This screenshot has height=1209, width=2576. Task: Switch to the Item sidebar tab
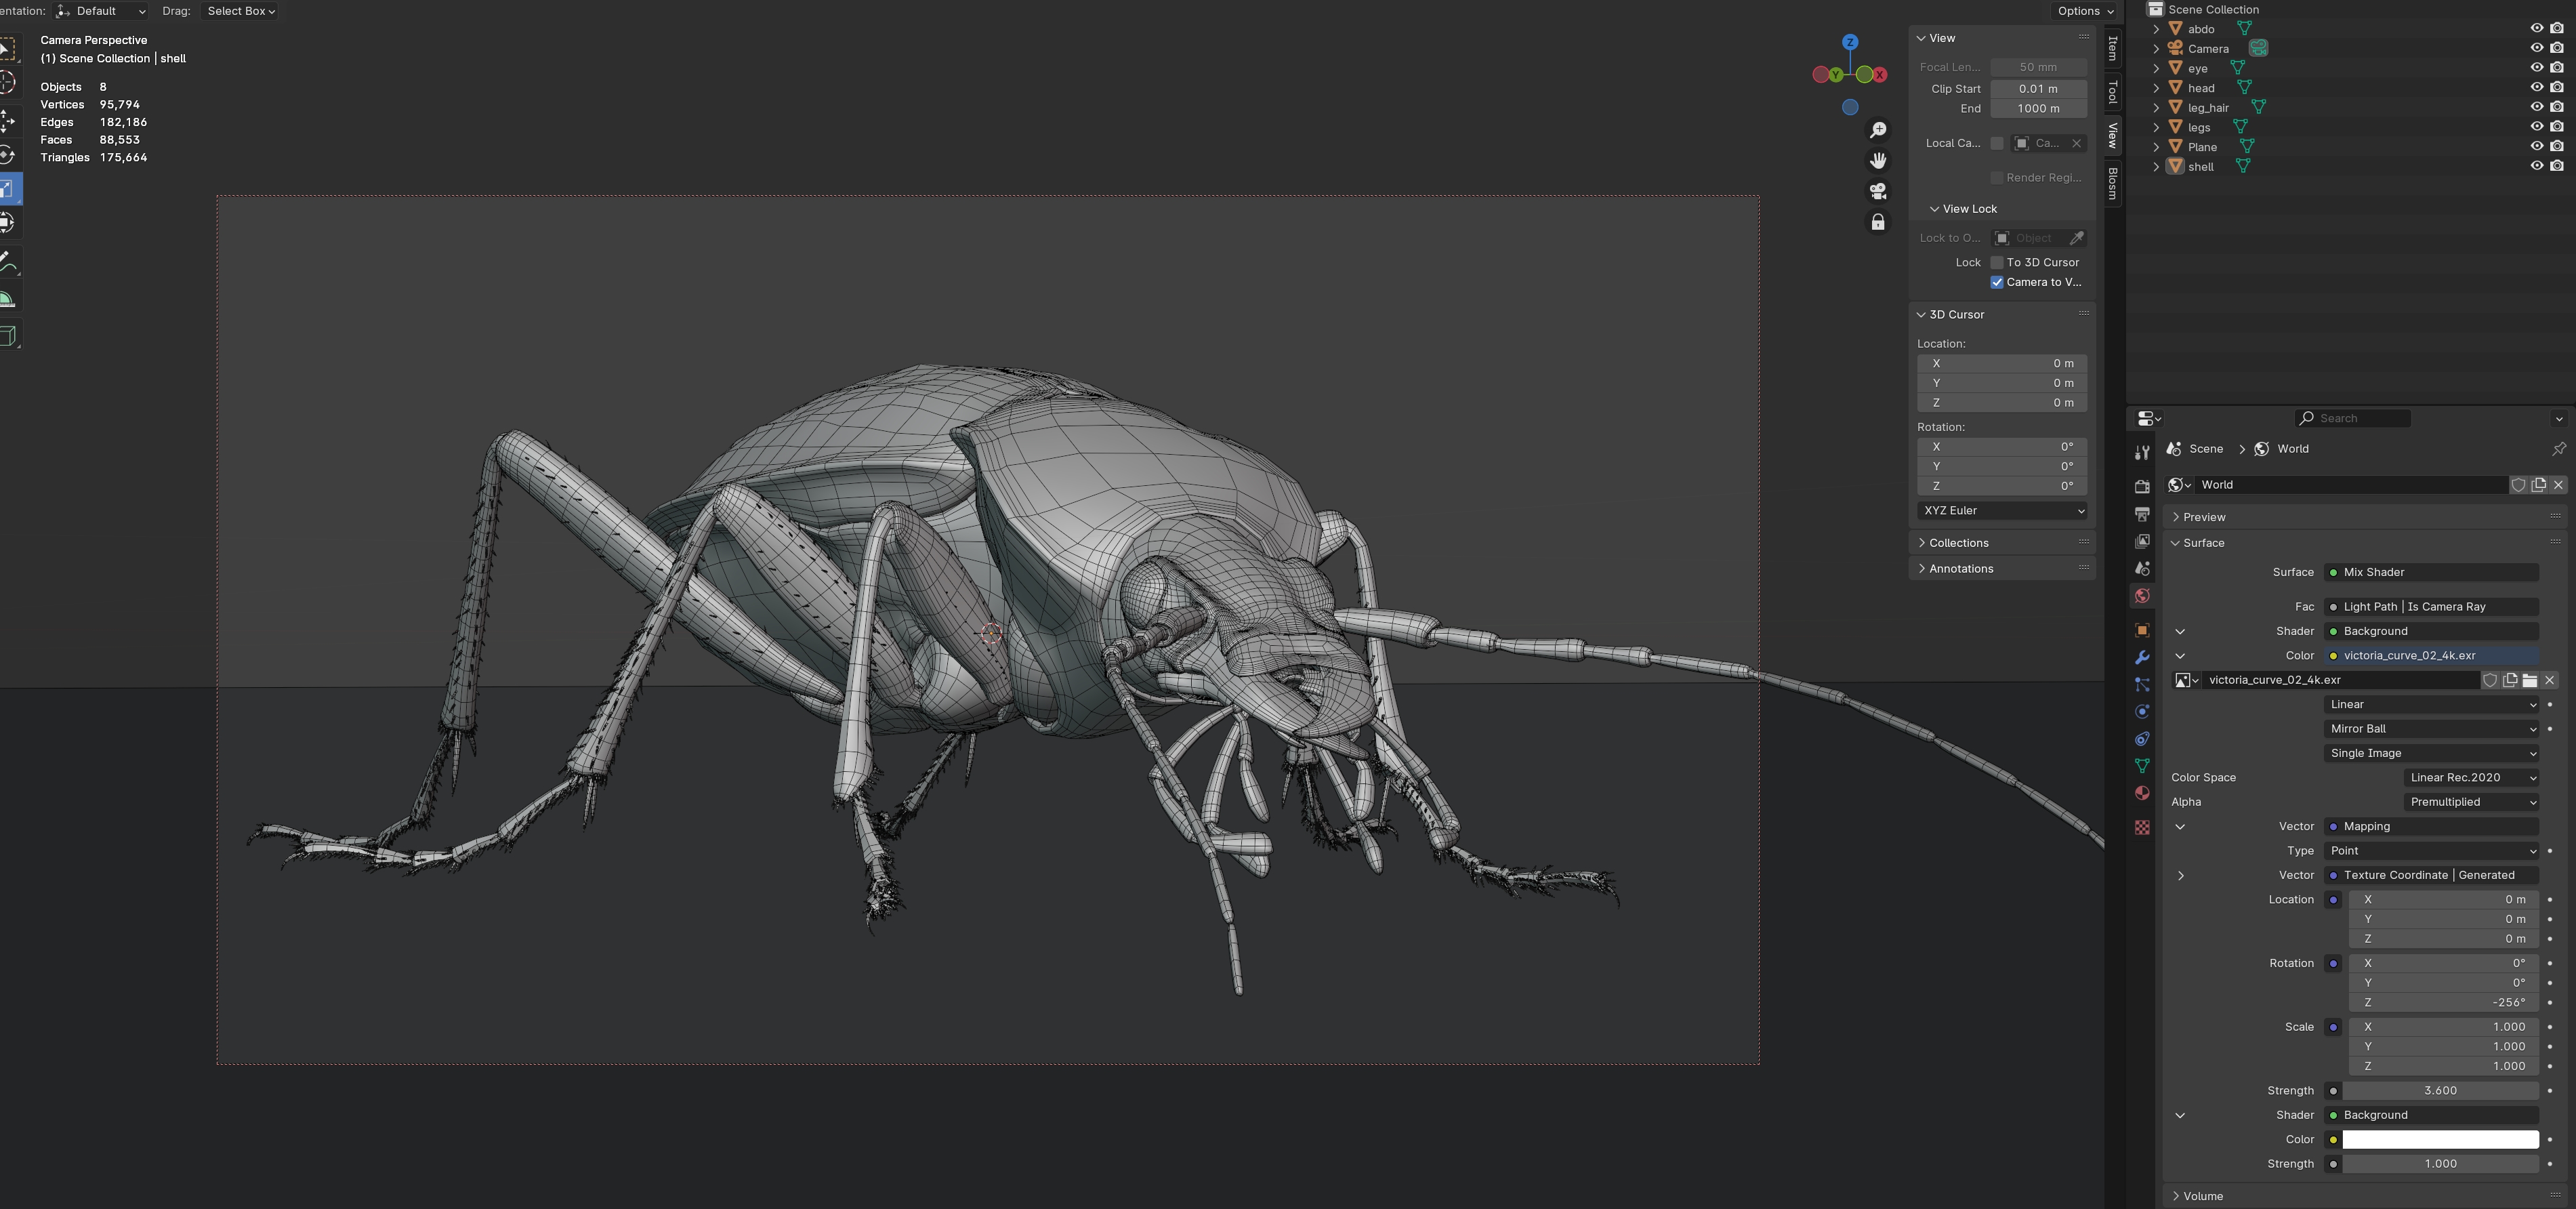(2113, 48)
